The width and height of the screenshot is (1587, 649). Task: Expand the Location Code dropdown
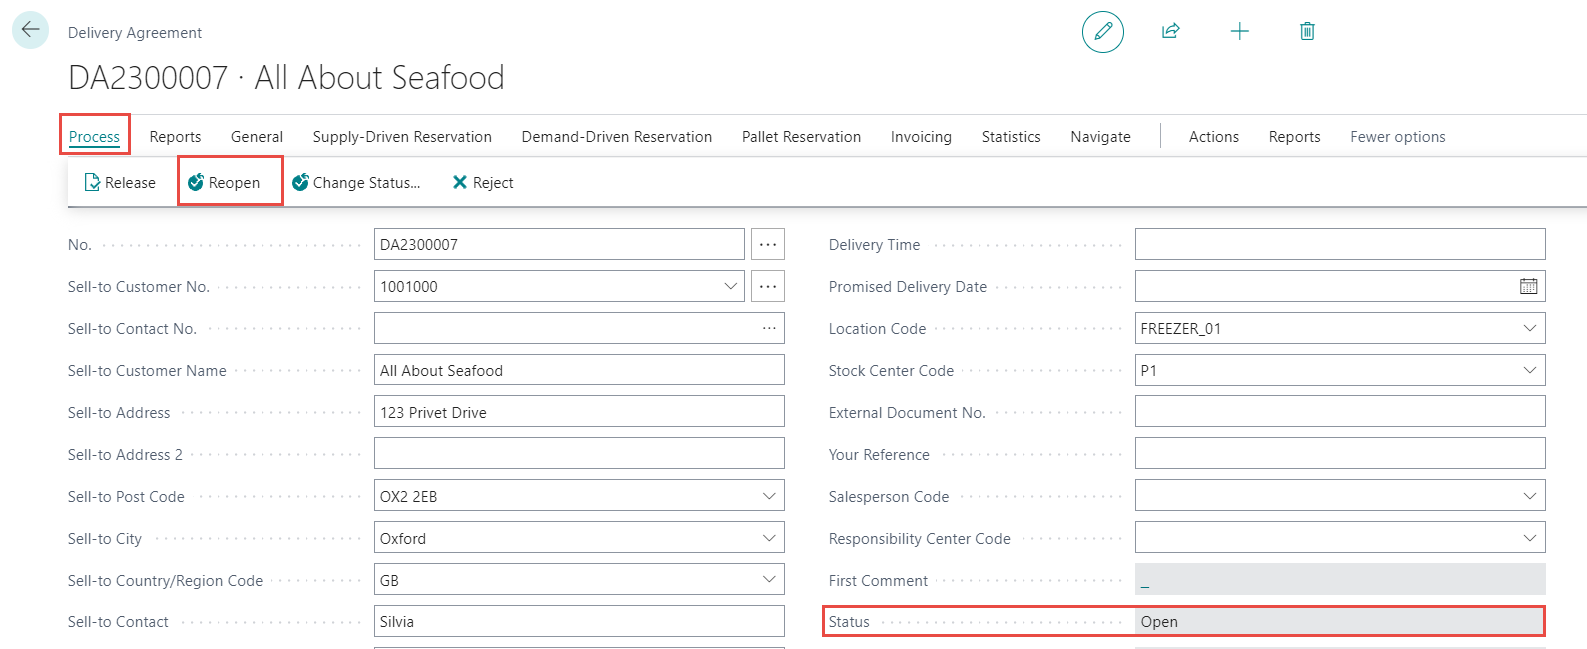click(x=1529, y=329)
